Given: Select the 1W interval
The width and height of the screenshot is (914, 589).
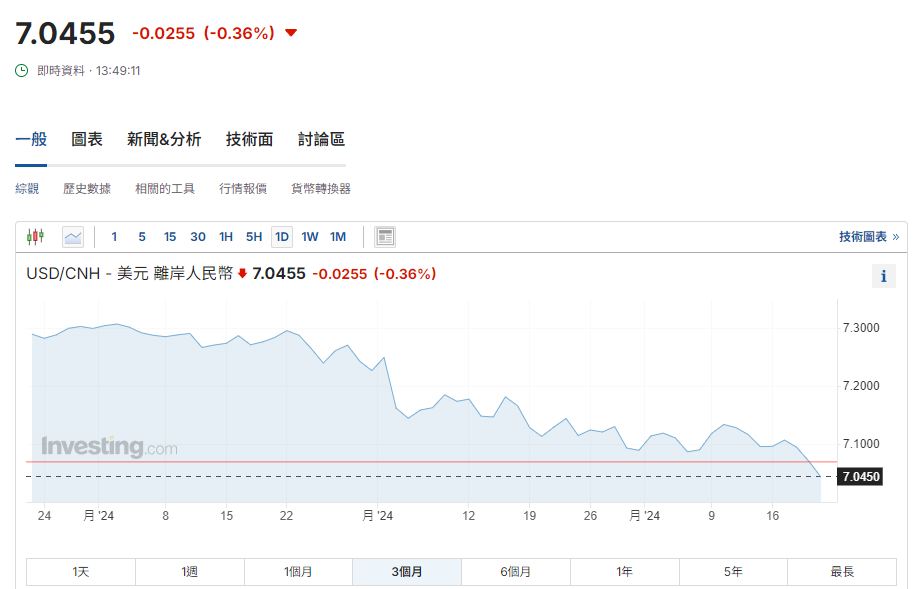Looking at the screenshot, I should coord(310,237).
